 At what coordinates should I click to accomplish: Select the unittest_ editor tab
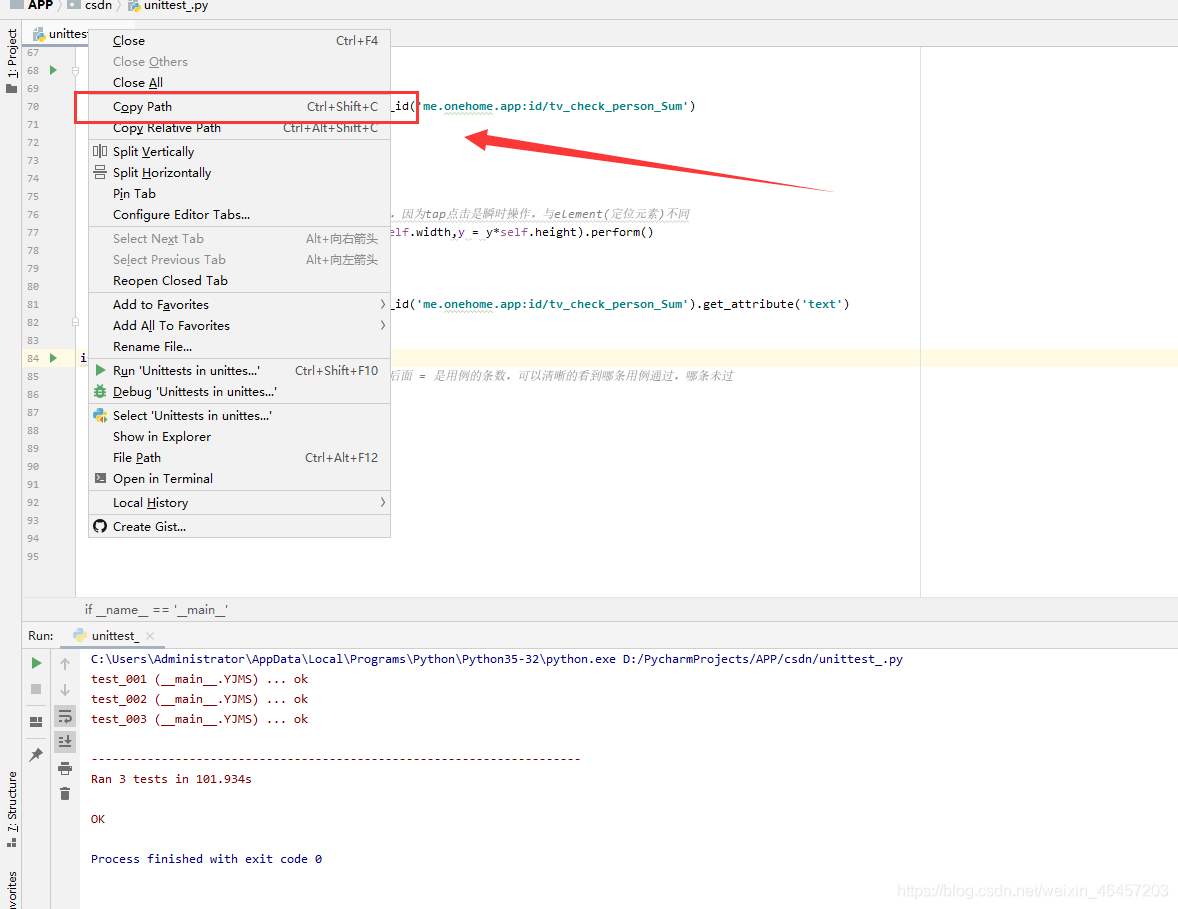60,34
